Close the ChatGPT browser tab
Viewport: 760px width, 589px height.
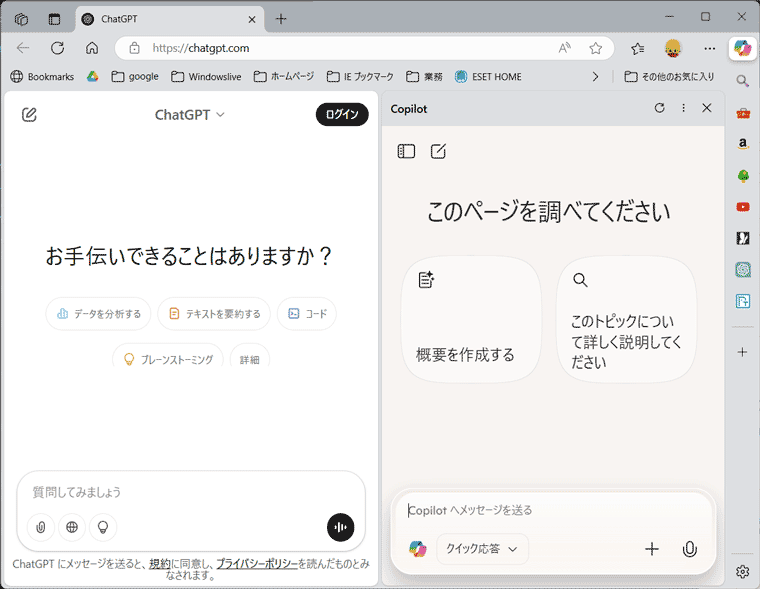pyautogui.click(x=252, y=19)
